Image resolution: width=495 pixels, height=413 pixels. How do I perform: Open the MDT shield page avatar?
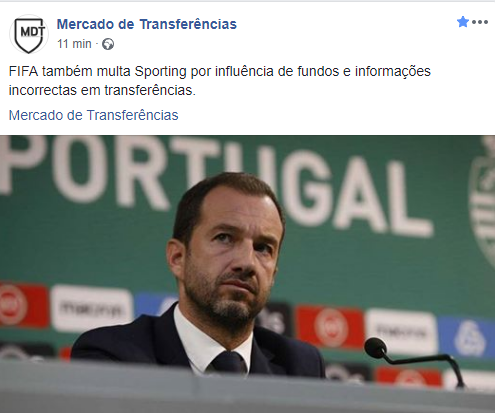pos(29,34)
